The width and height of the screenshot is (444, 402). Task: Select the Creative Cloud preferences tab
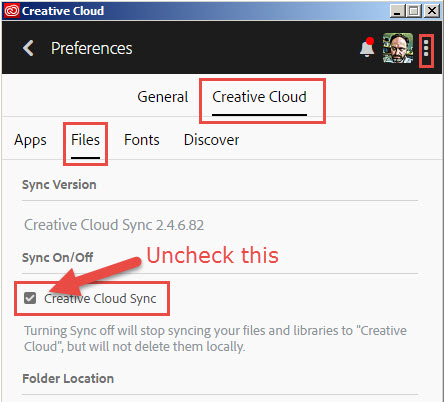(259, 97)
